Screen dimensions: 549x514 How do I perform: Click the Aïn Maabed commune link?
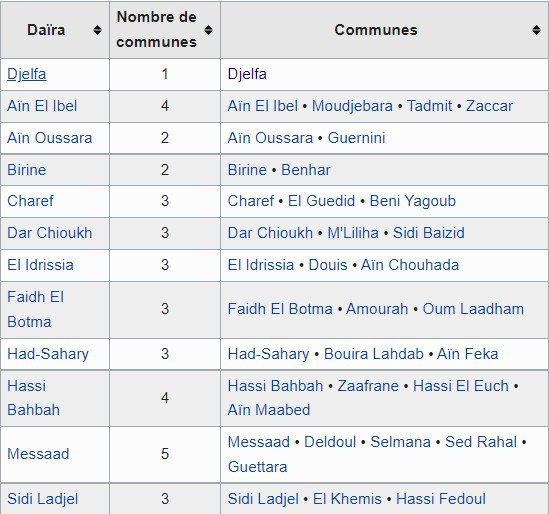coord(269,410)
